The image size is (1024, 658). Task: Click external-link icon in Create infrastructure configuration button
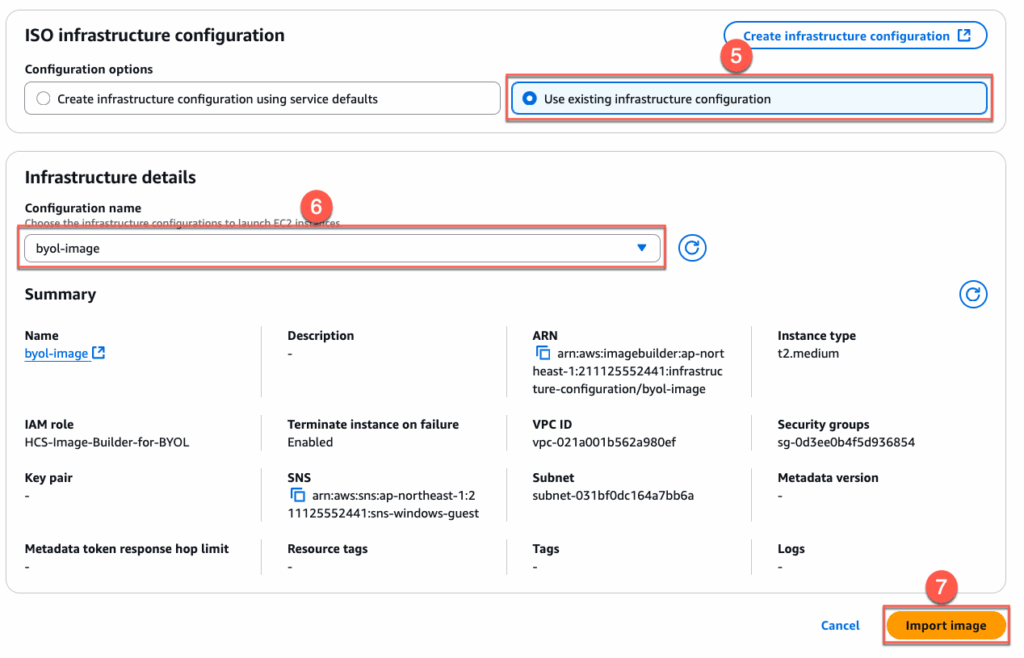coord(964,36)
